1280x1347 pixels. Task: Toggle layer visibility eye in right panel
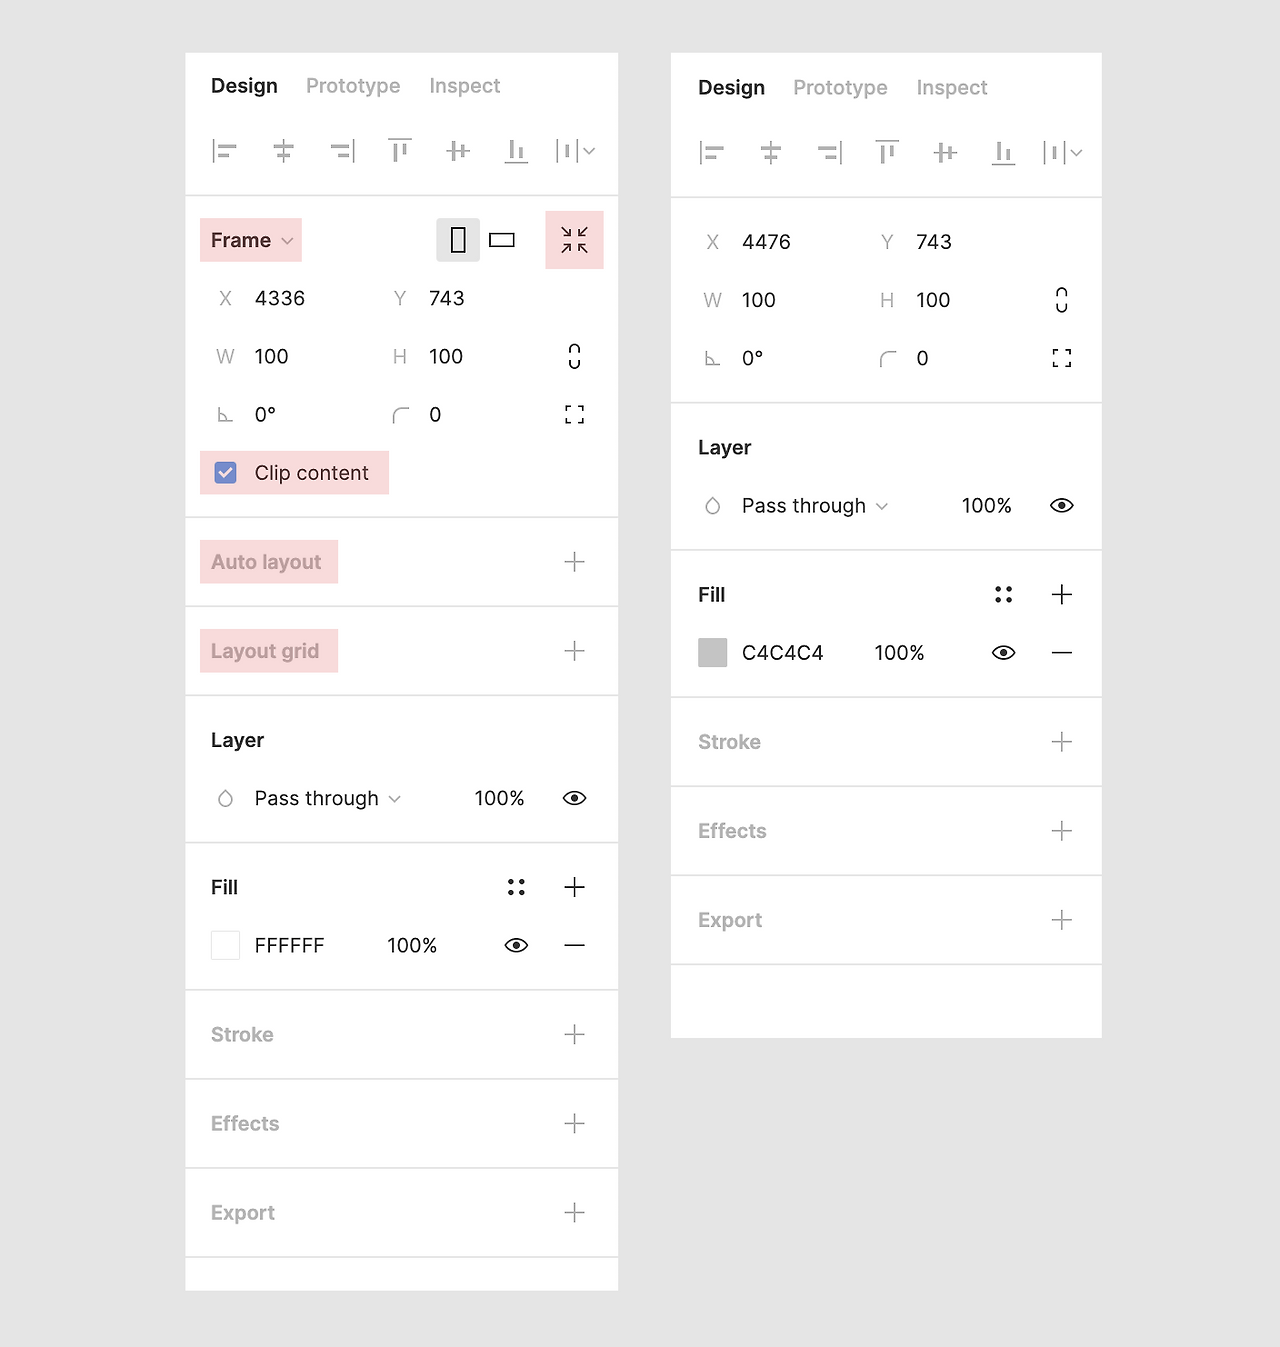1062,506
